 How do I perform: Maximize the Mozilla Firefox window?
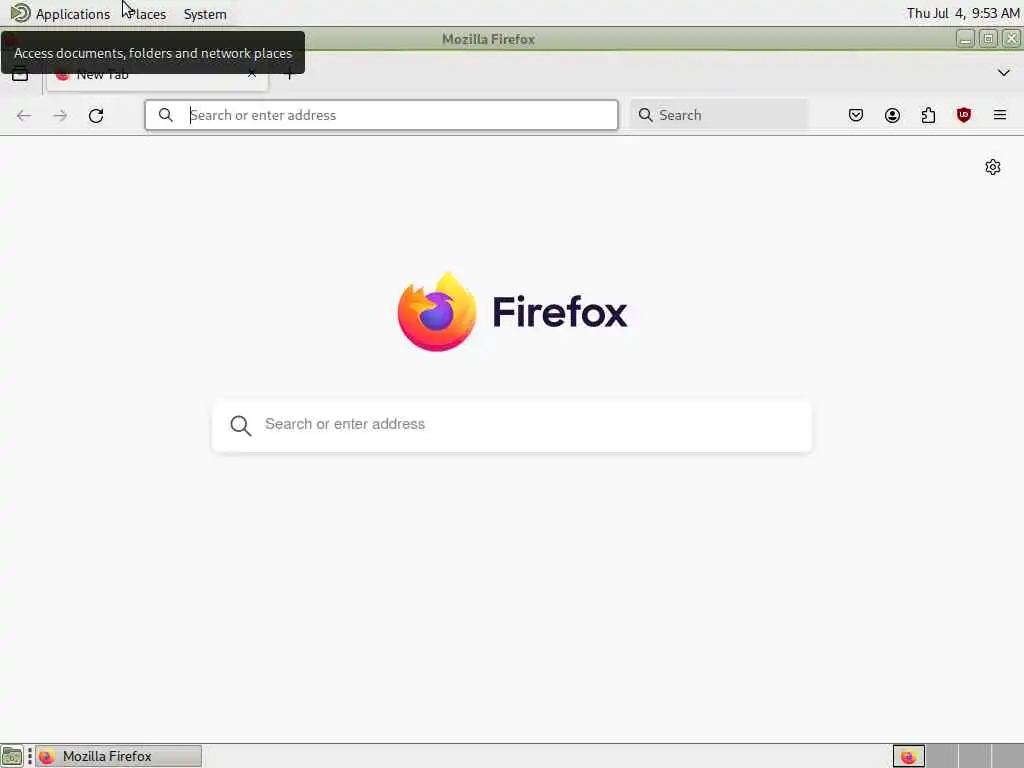click(x=988, y=39)
